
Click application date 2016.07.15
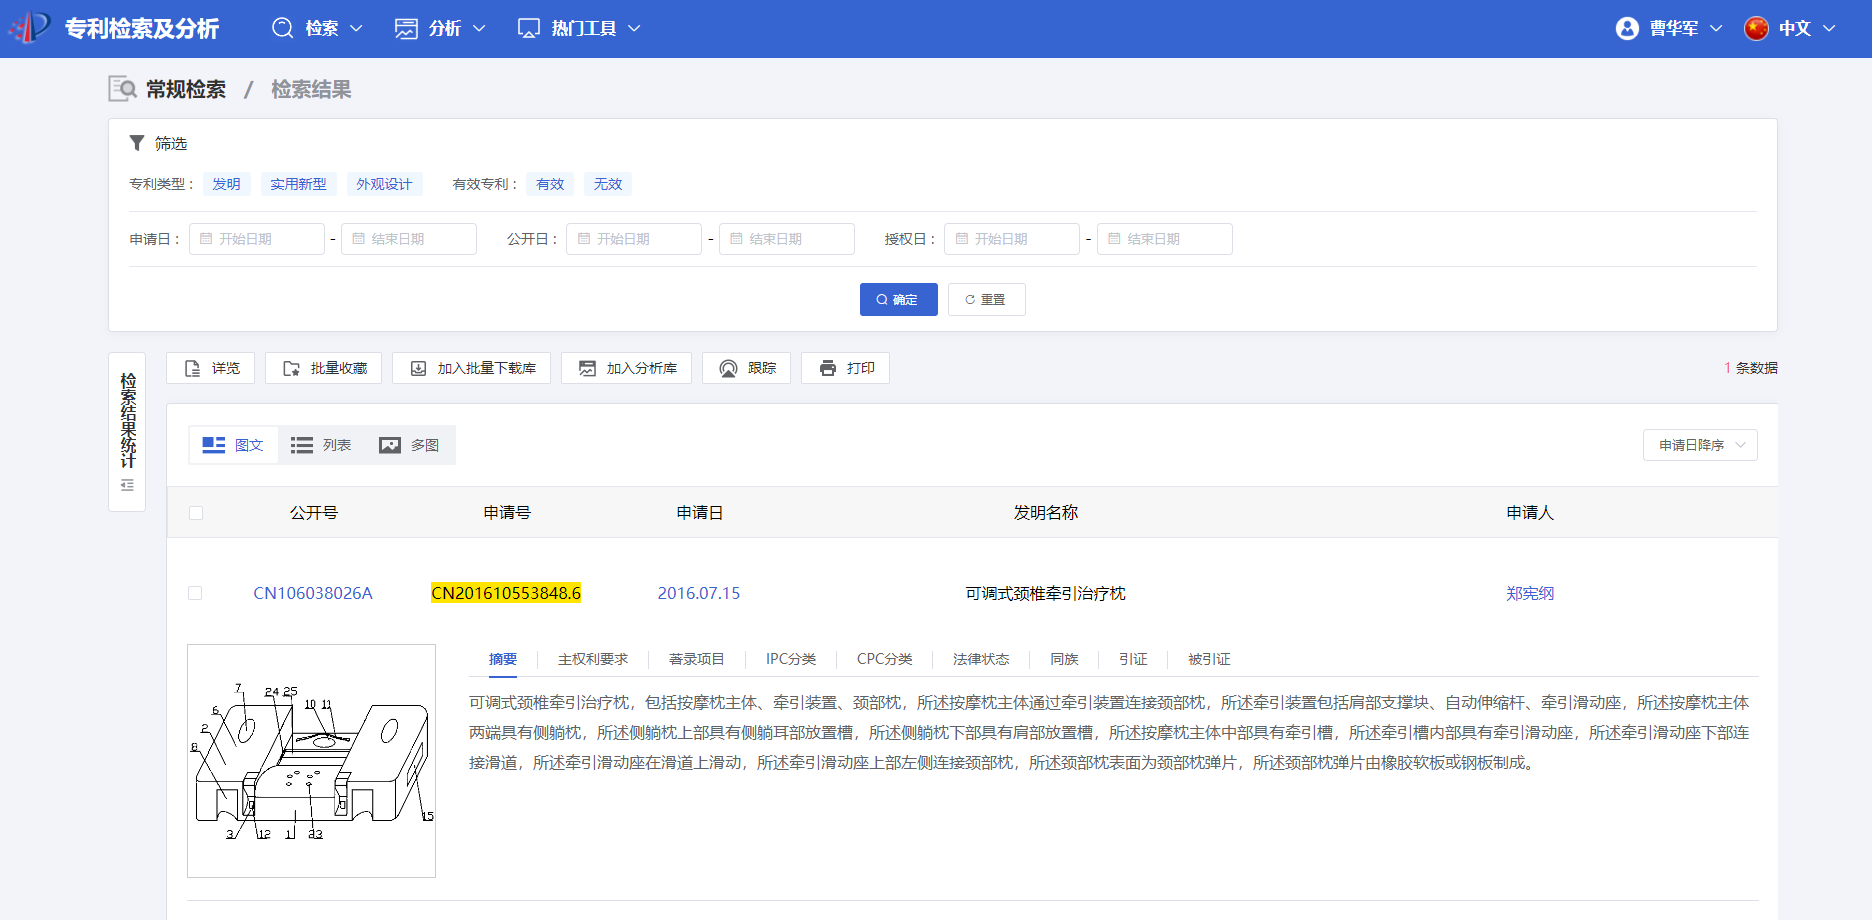(699, 593)
